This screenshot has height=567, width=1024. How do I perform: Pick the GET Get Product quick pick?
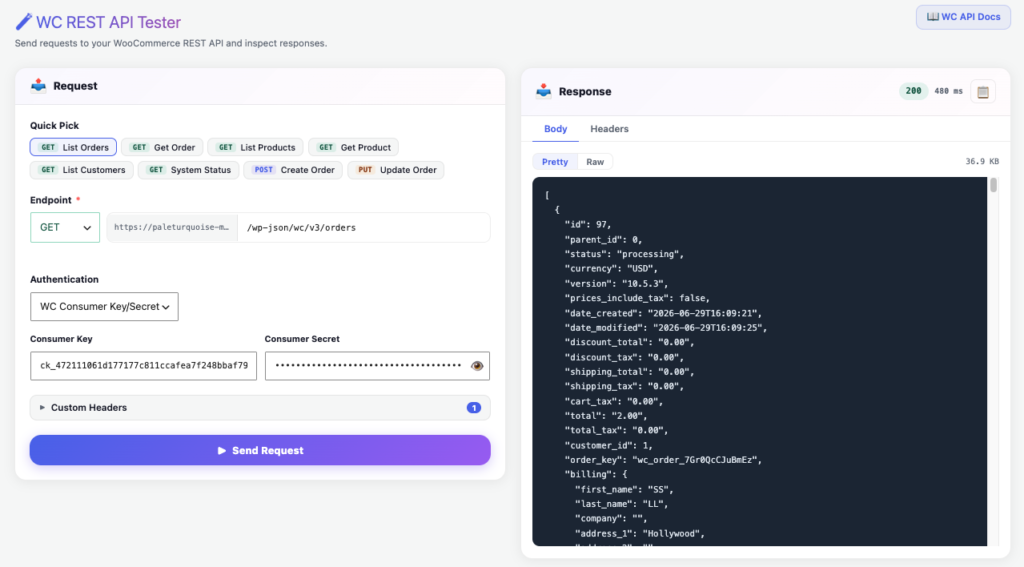(x=353, y=147)
